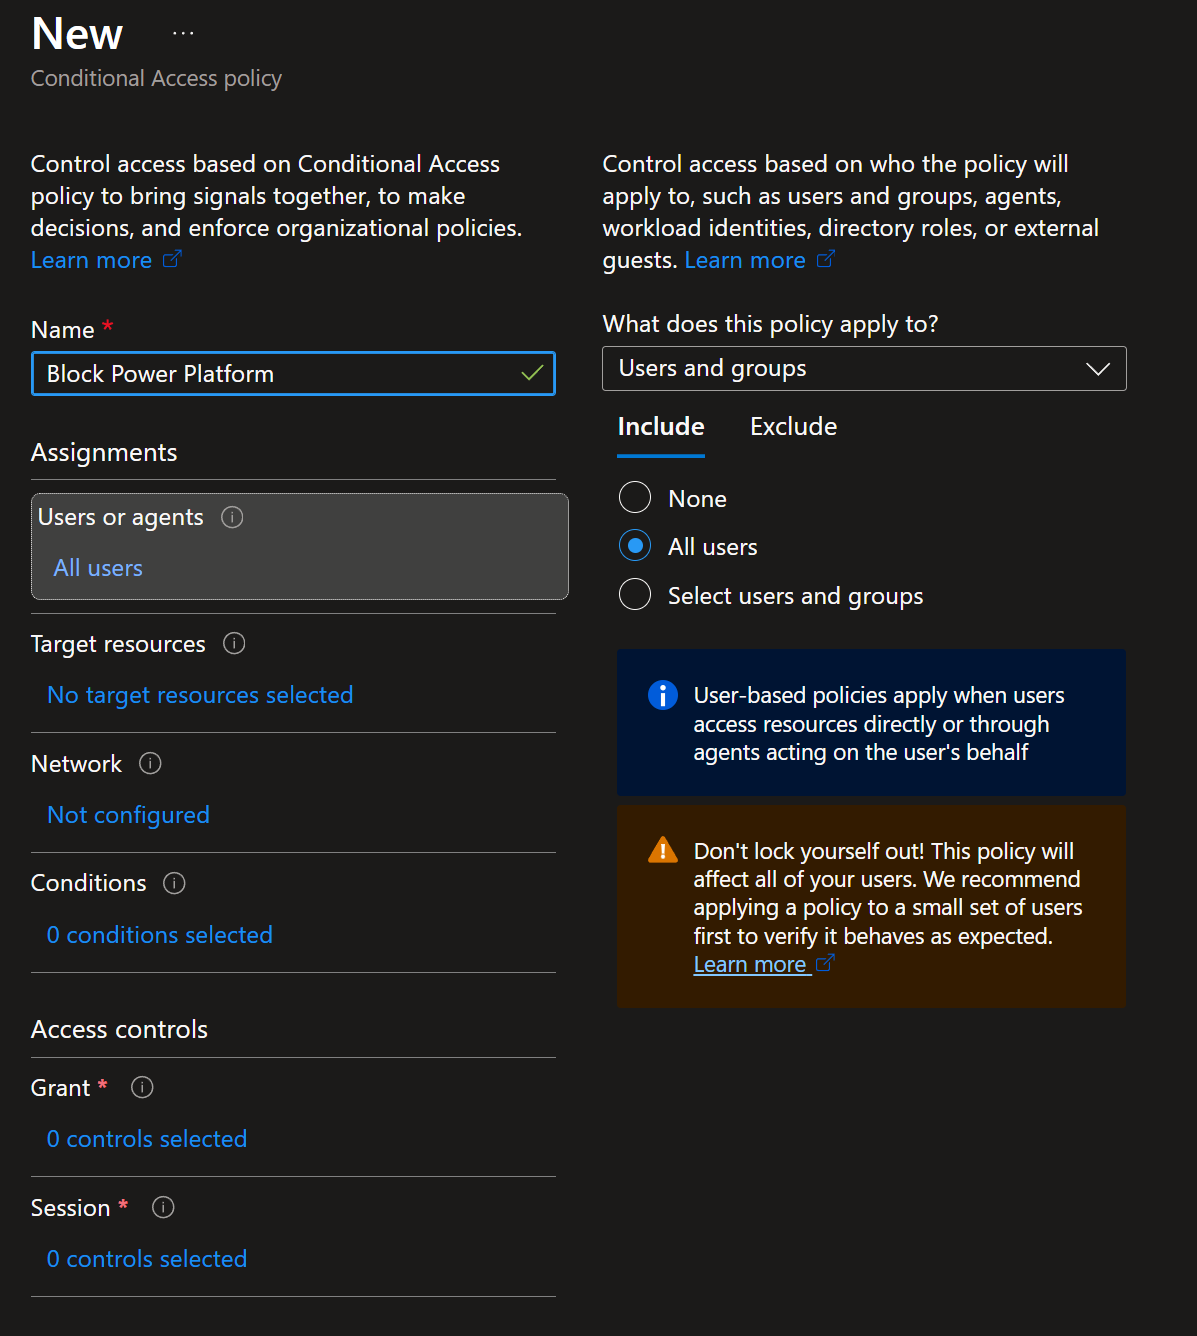This screenshot has width=1197, height=1336.
Task: Click external link icon in warning banner
Action: pos(825,963)
